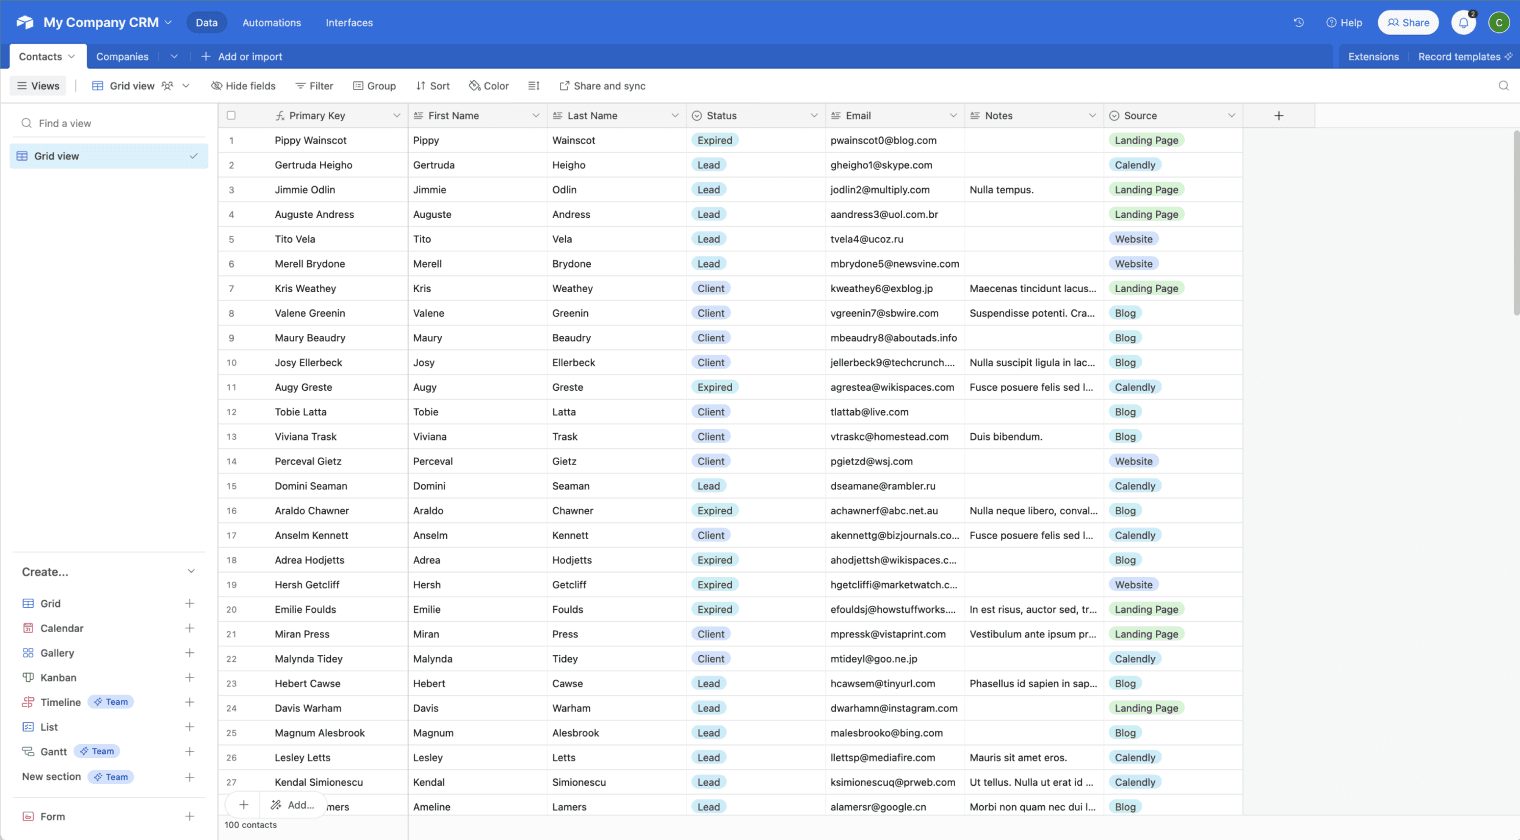
Task: Open the Primary Key column dropdown
Action: [396, 116]
